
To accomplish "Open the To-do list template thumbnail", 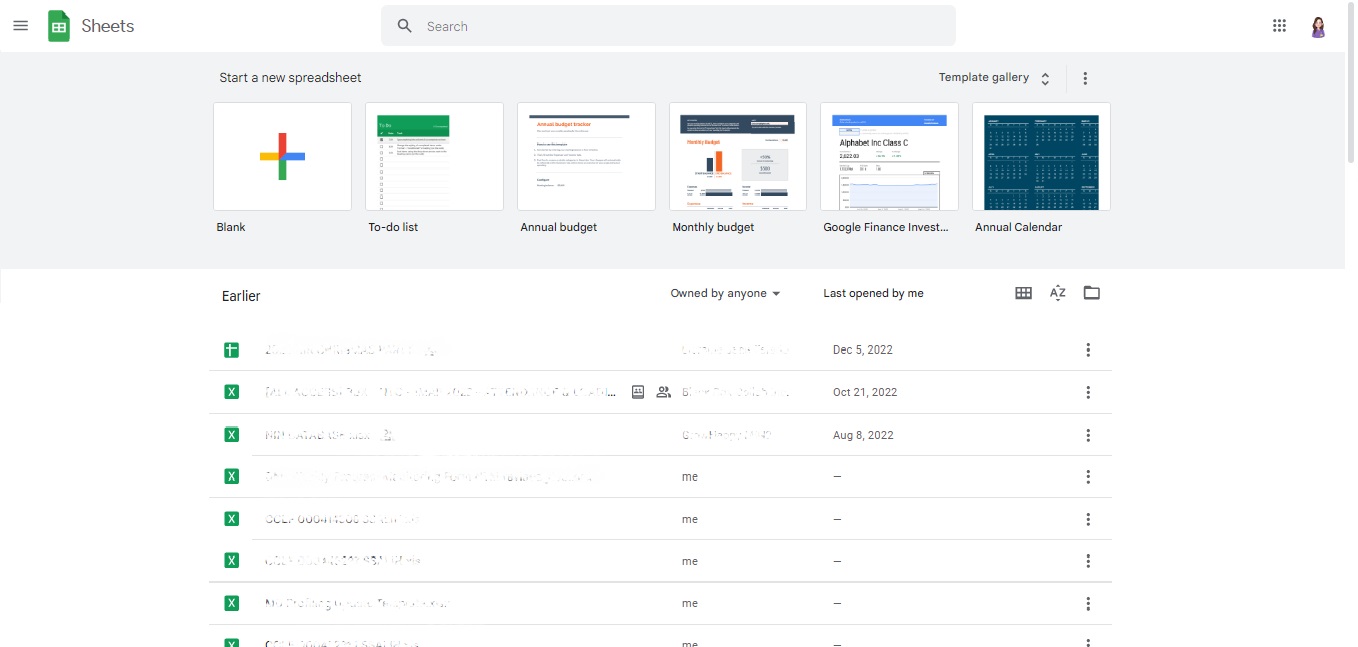I will coord(434,157).
